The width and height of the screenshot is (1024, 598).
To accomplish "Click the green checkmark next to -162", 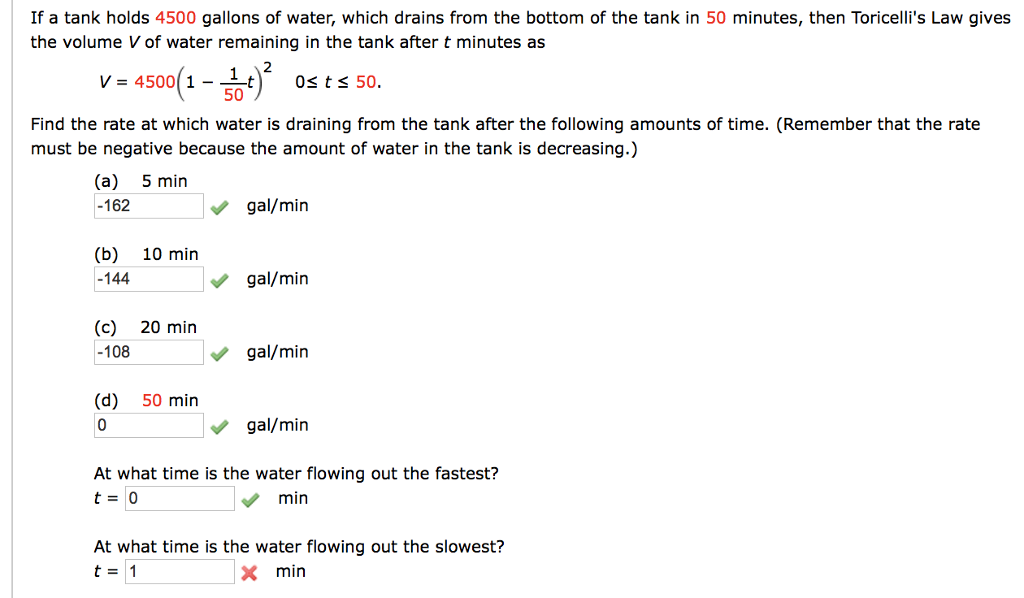I will pos(219,205).
